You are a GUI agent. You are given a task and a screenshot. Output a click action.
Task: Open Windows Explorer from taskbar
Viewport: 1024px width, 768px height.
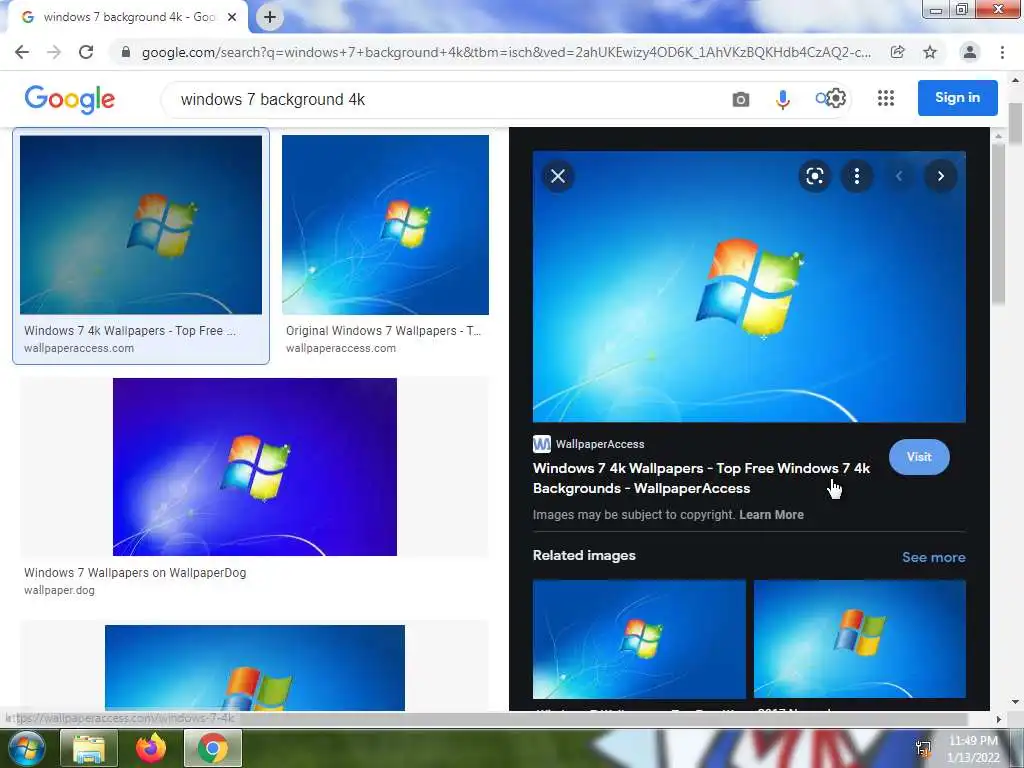click(89, 748)
